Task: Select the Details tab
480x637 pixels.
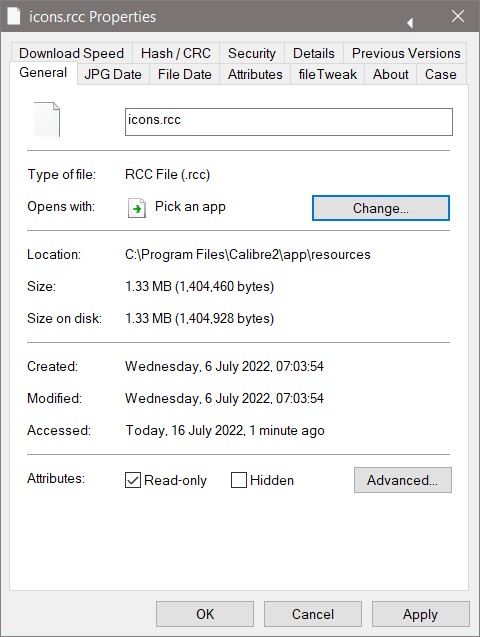Action: 314,53
